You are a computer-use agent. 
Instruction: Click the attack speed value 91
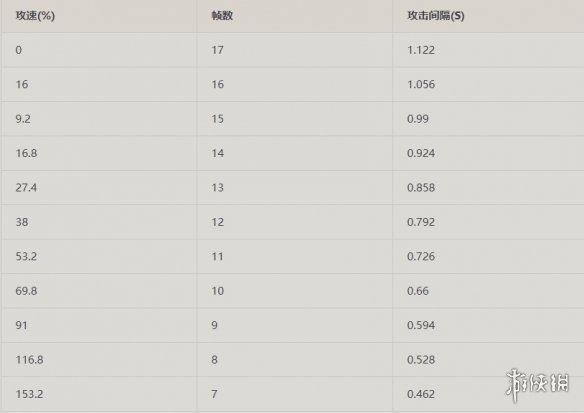(x=21, y=325)
